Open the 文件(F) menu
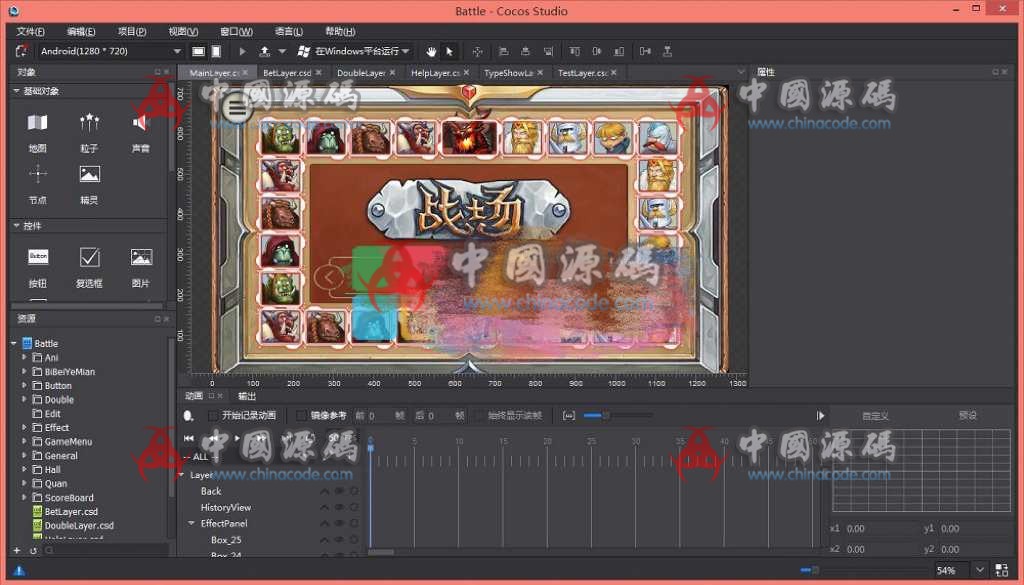The image size is (1024, 585). 31,31
